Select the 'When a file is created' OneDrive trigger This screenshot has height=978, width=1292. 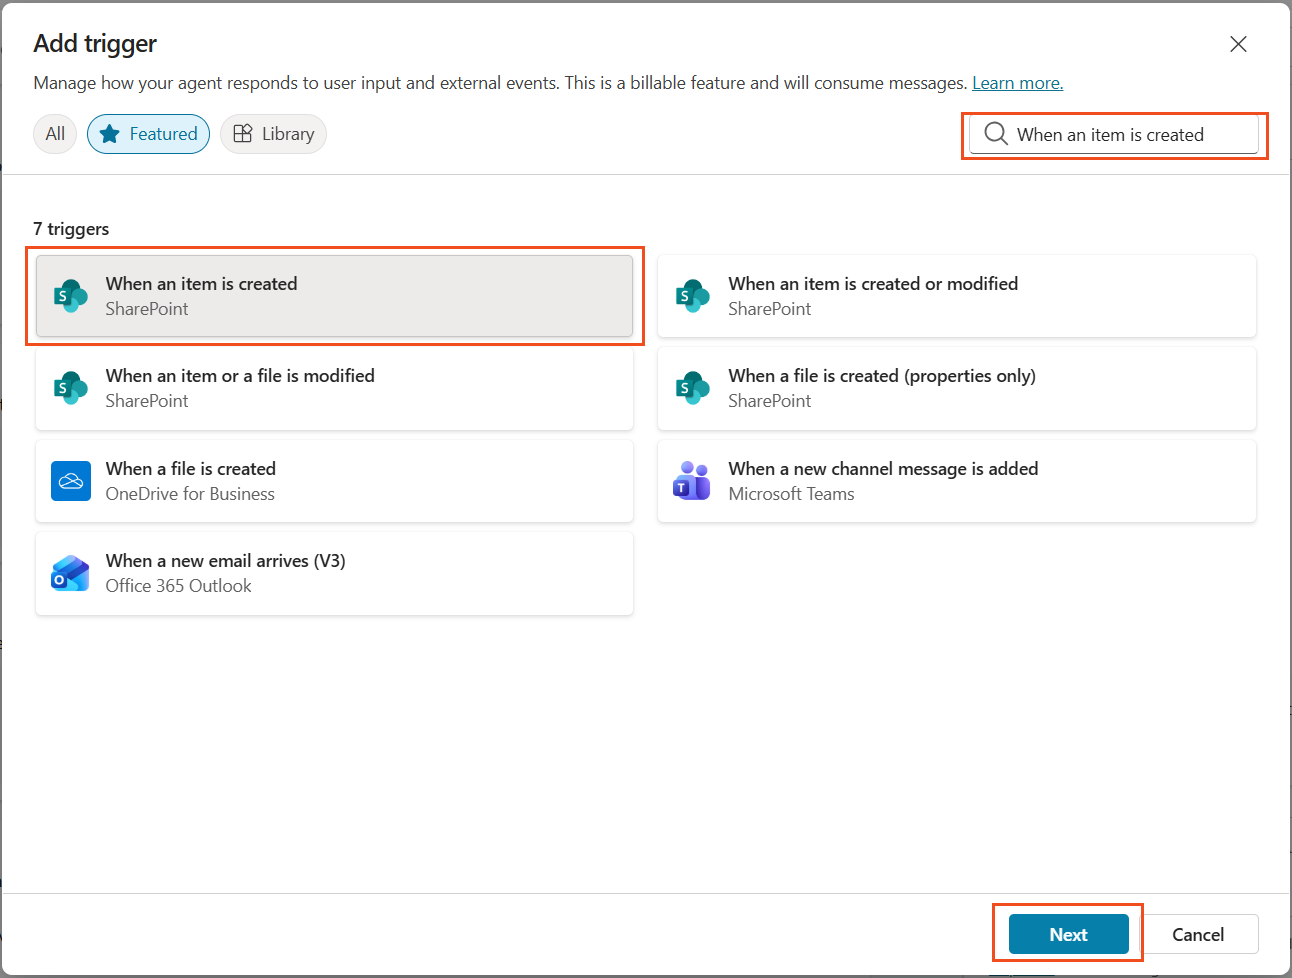click(334, 480)
